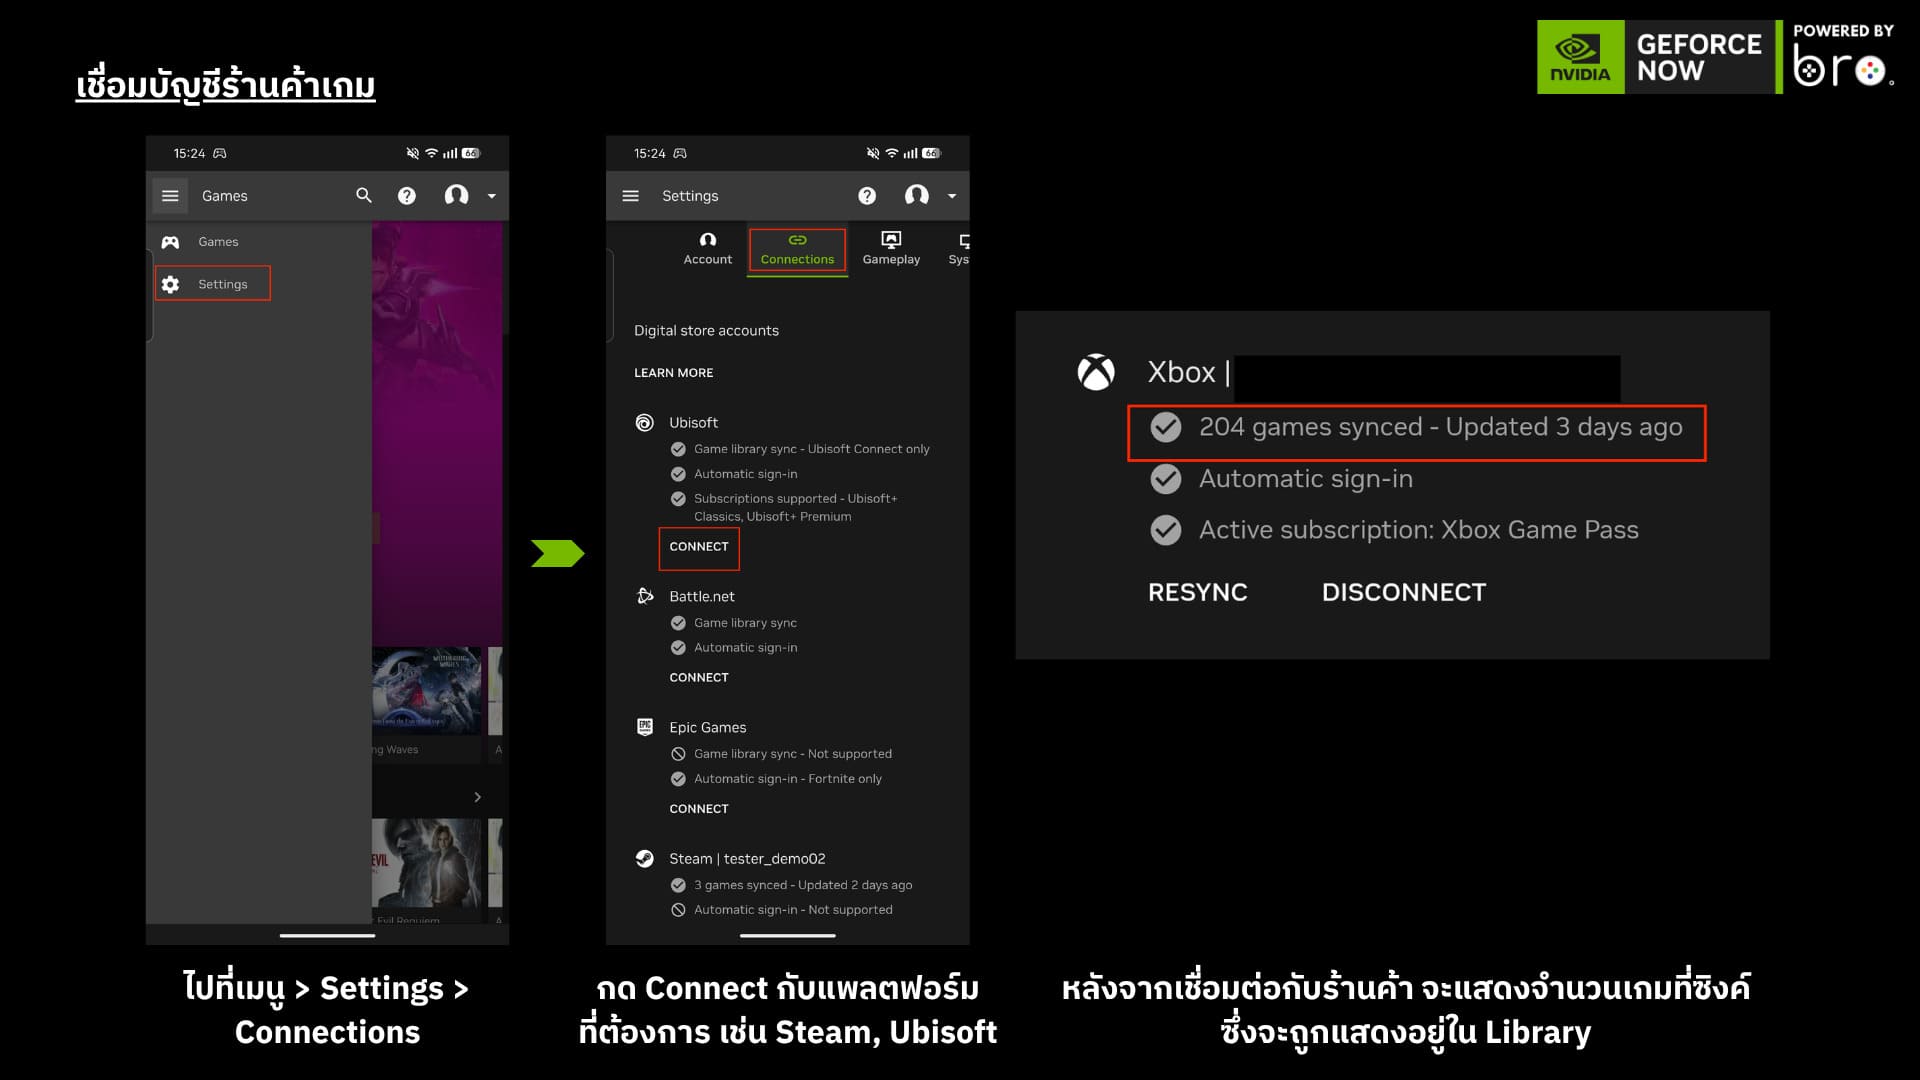
Task: Tap the search magnifier icon in Games header
Action: [x=364, y=196]
